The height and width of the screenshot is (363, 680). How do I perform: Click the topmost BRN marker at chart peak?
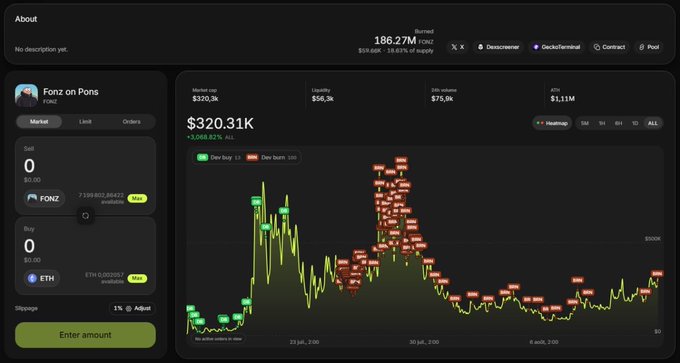pyautogui.click(x=401, y=160)
